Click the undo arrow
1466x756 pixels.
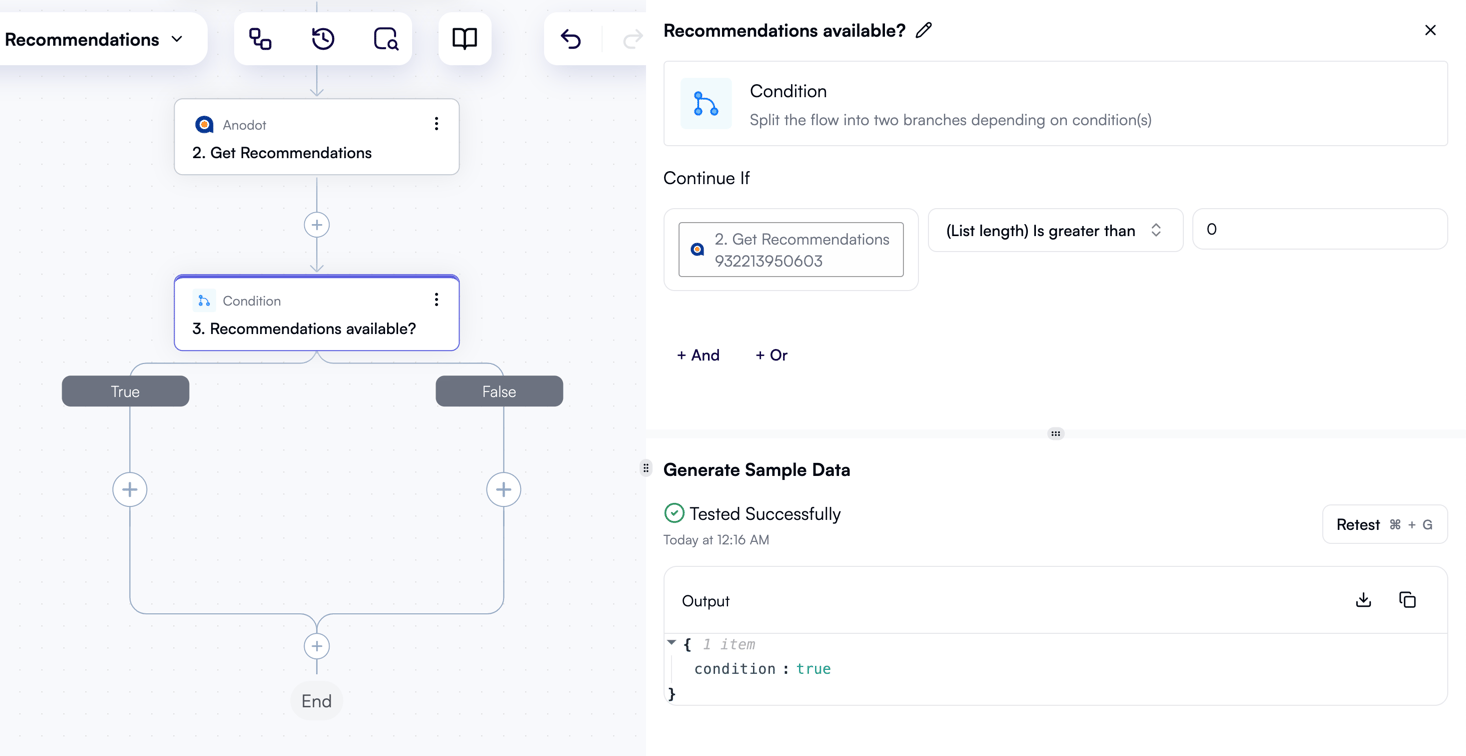click(571, 39)
